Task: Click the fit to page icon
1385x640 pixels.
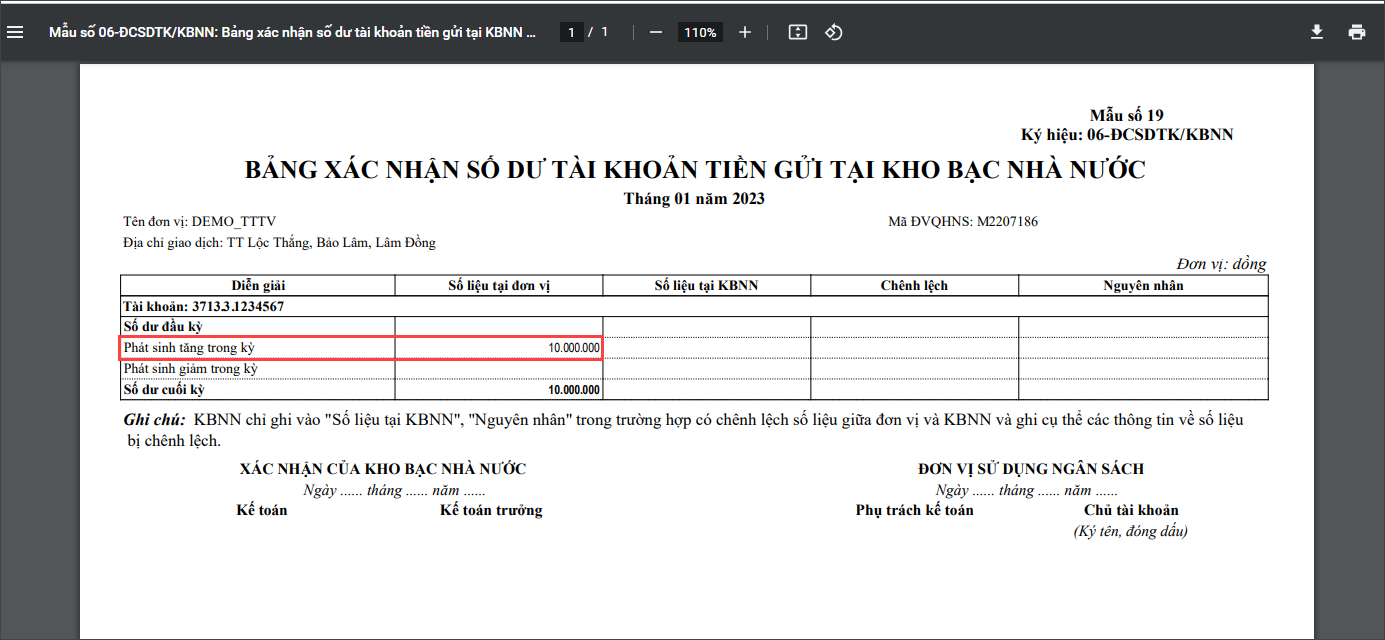Action: click(797, 32)
